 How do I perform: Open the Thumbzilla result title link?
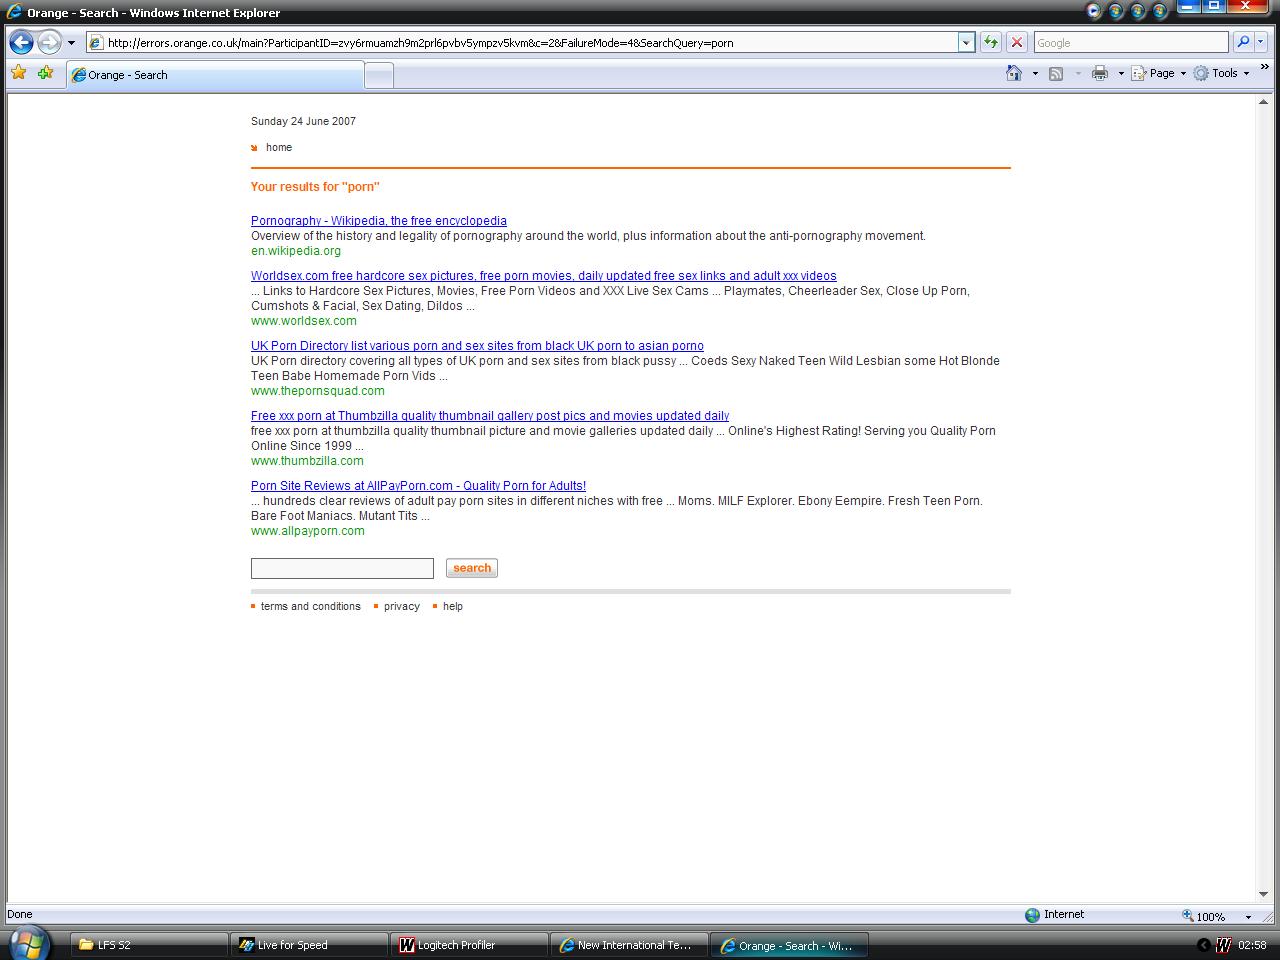click(x=490, y=416)
